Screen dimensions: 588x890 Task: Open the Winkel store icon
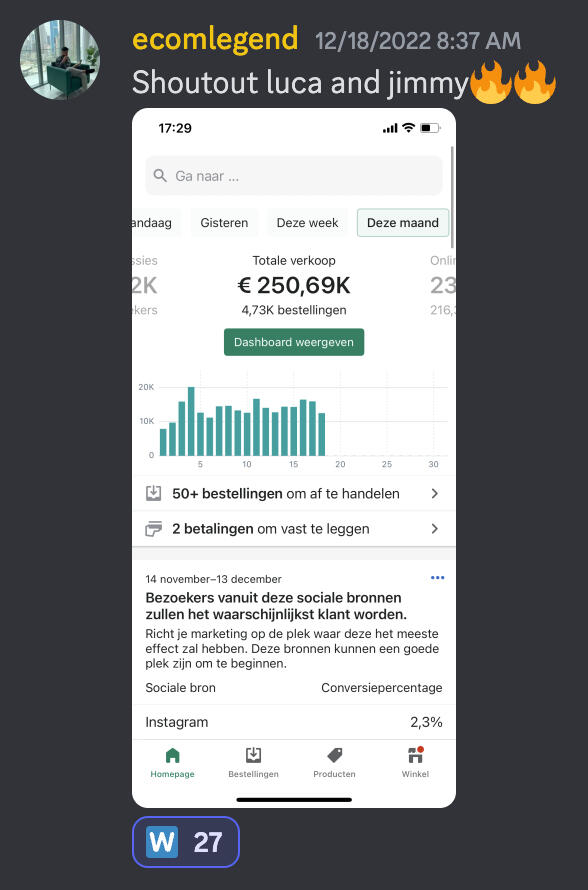point(415,755)
